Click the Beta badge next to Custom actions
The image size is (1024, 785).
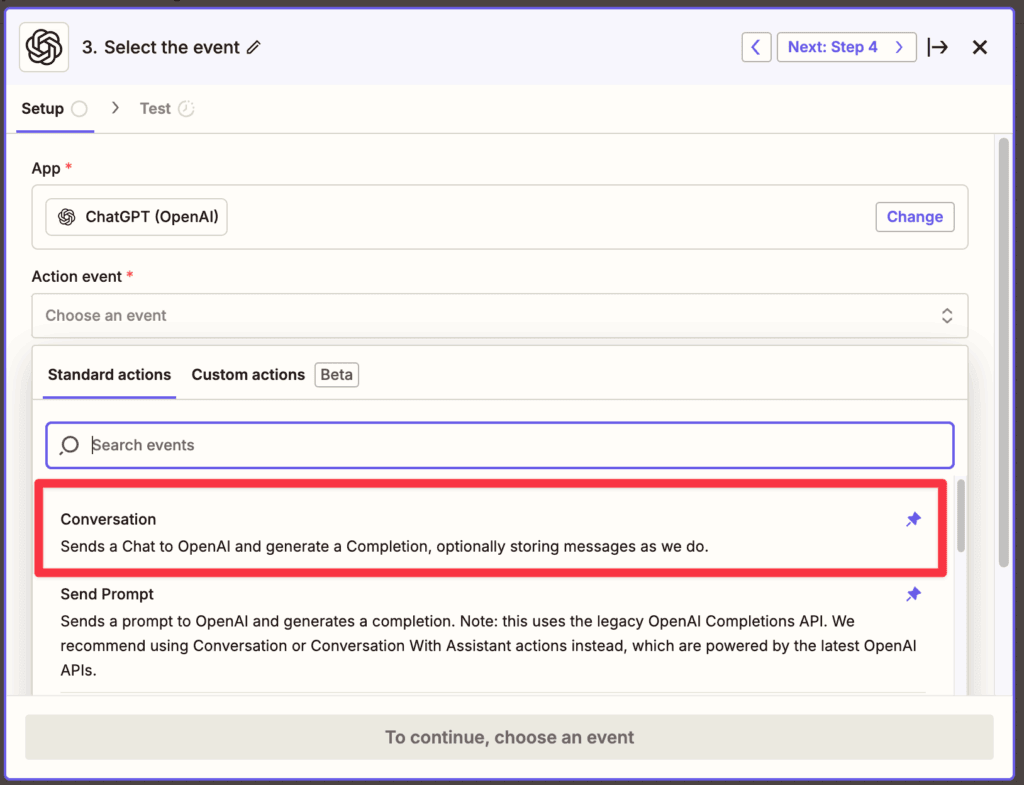click(x=336, y=375)
